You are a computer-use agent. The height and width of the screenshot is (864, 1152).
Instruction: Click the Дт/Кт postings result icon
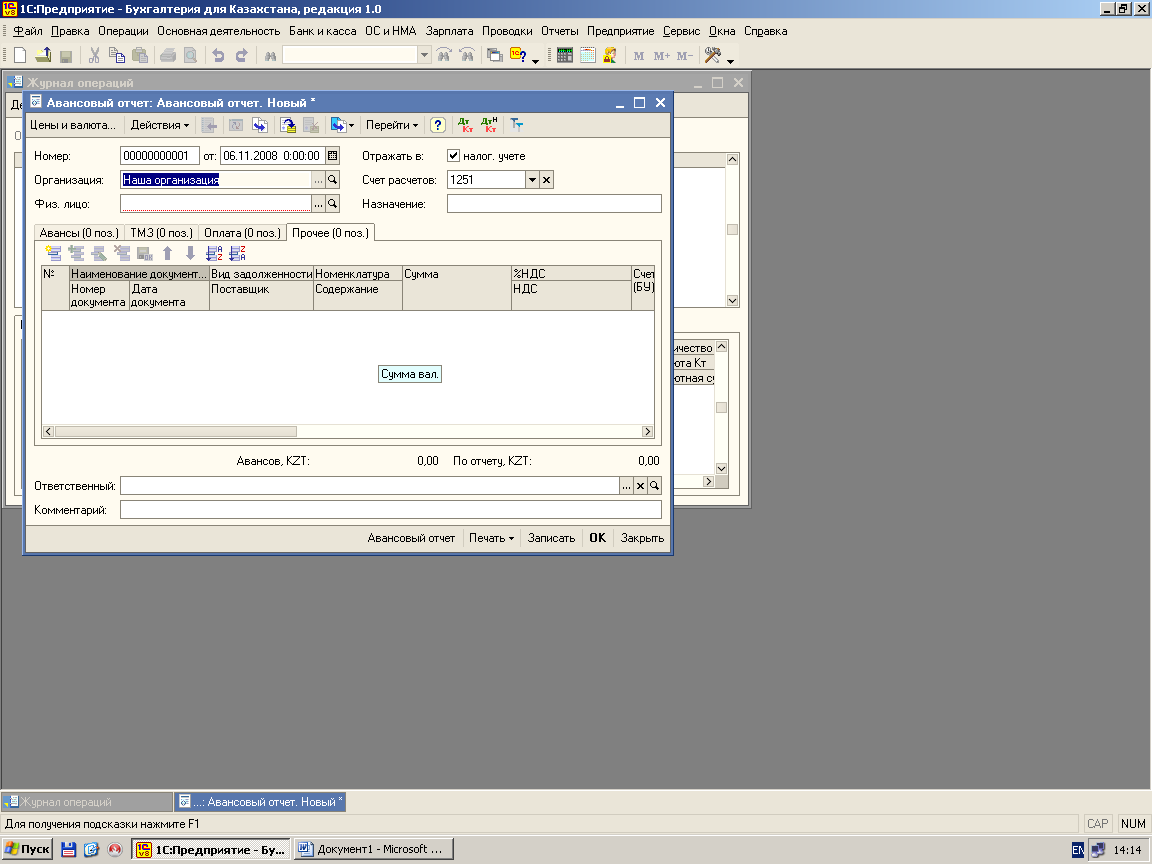466,125
